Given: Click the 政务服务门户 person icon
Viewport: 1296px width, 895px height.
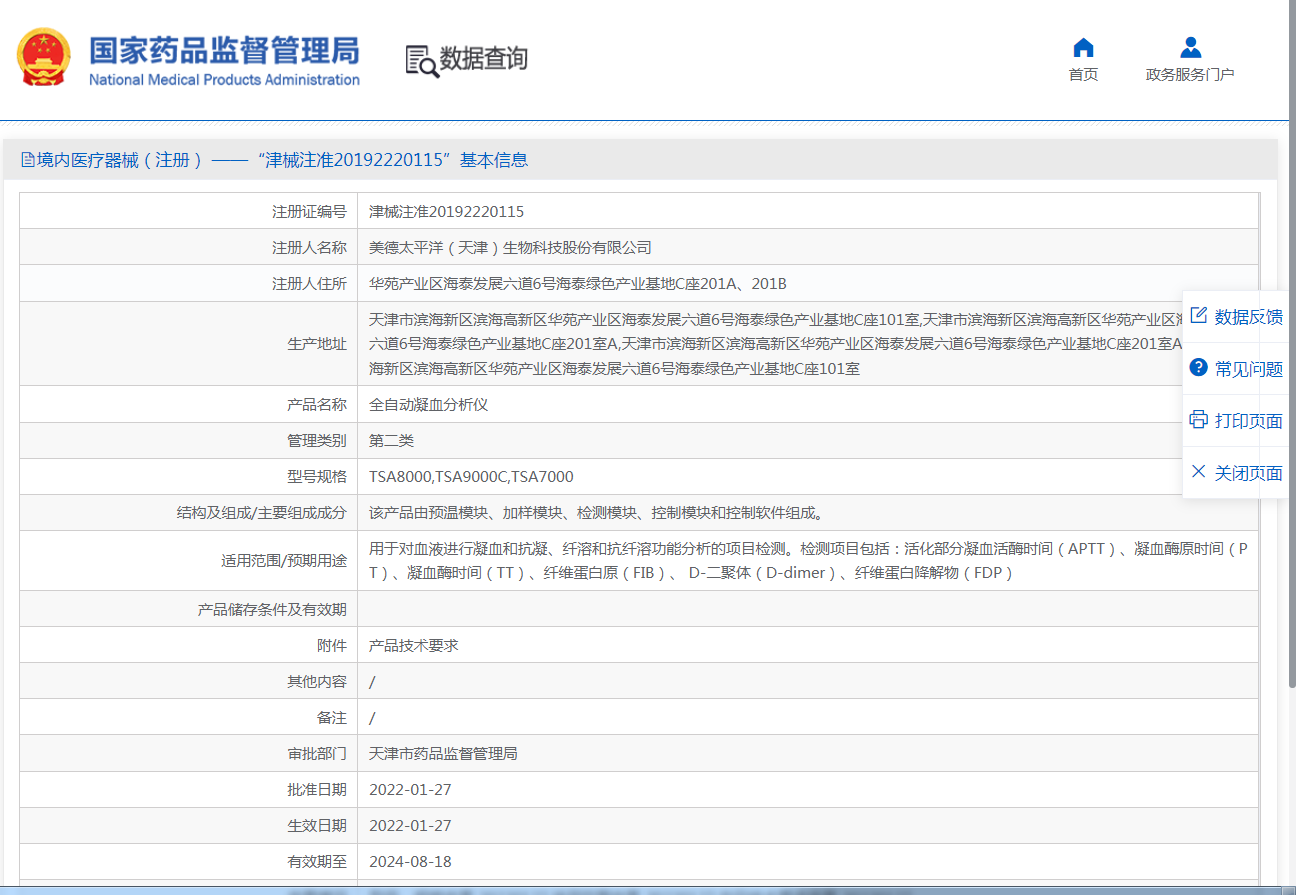Looking at the screenshot, I should 1190,48.
